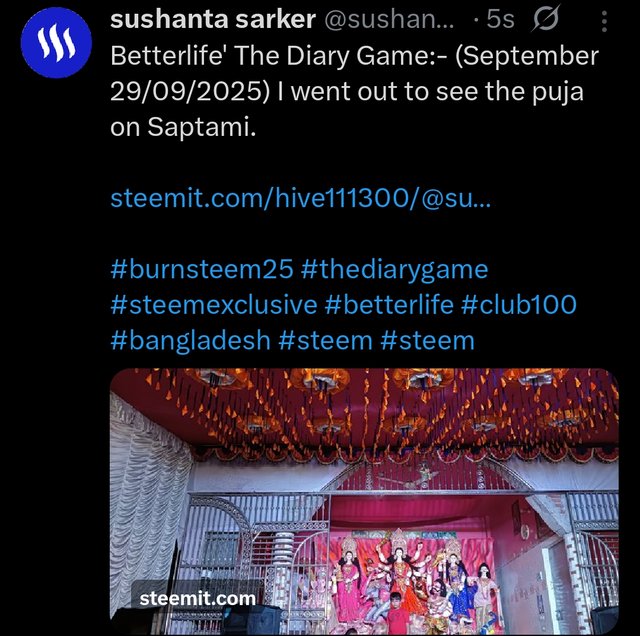Open hashtag #thediarygame
The image size is (640, 636).
394,270
